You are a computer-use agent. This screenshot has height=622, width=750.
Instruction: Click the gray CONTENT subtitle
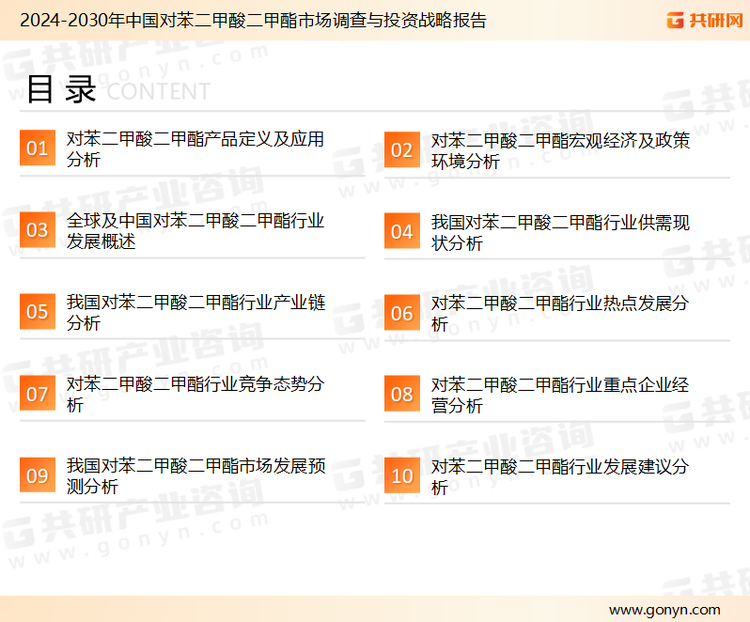pyautogui.click(x=158, y=91)
